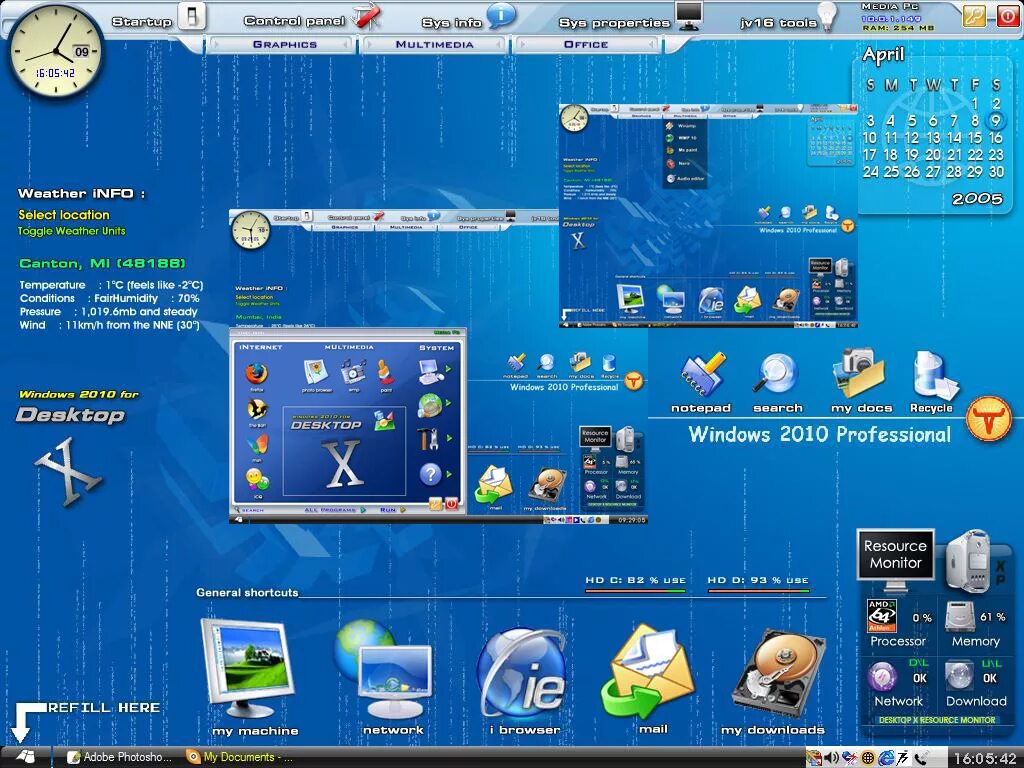Click the Select location link
This screenshot has height=768, width=1024.
click(x=63, y=214)
